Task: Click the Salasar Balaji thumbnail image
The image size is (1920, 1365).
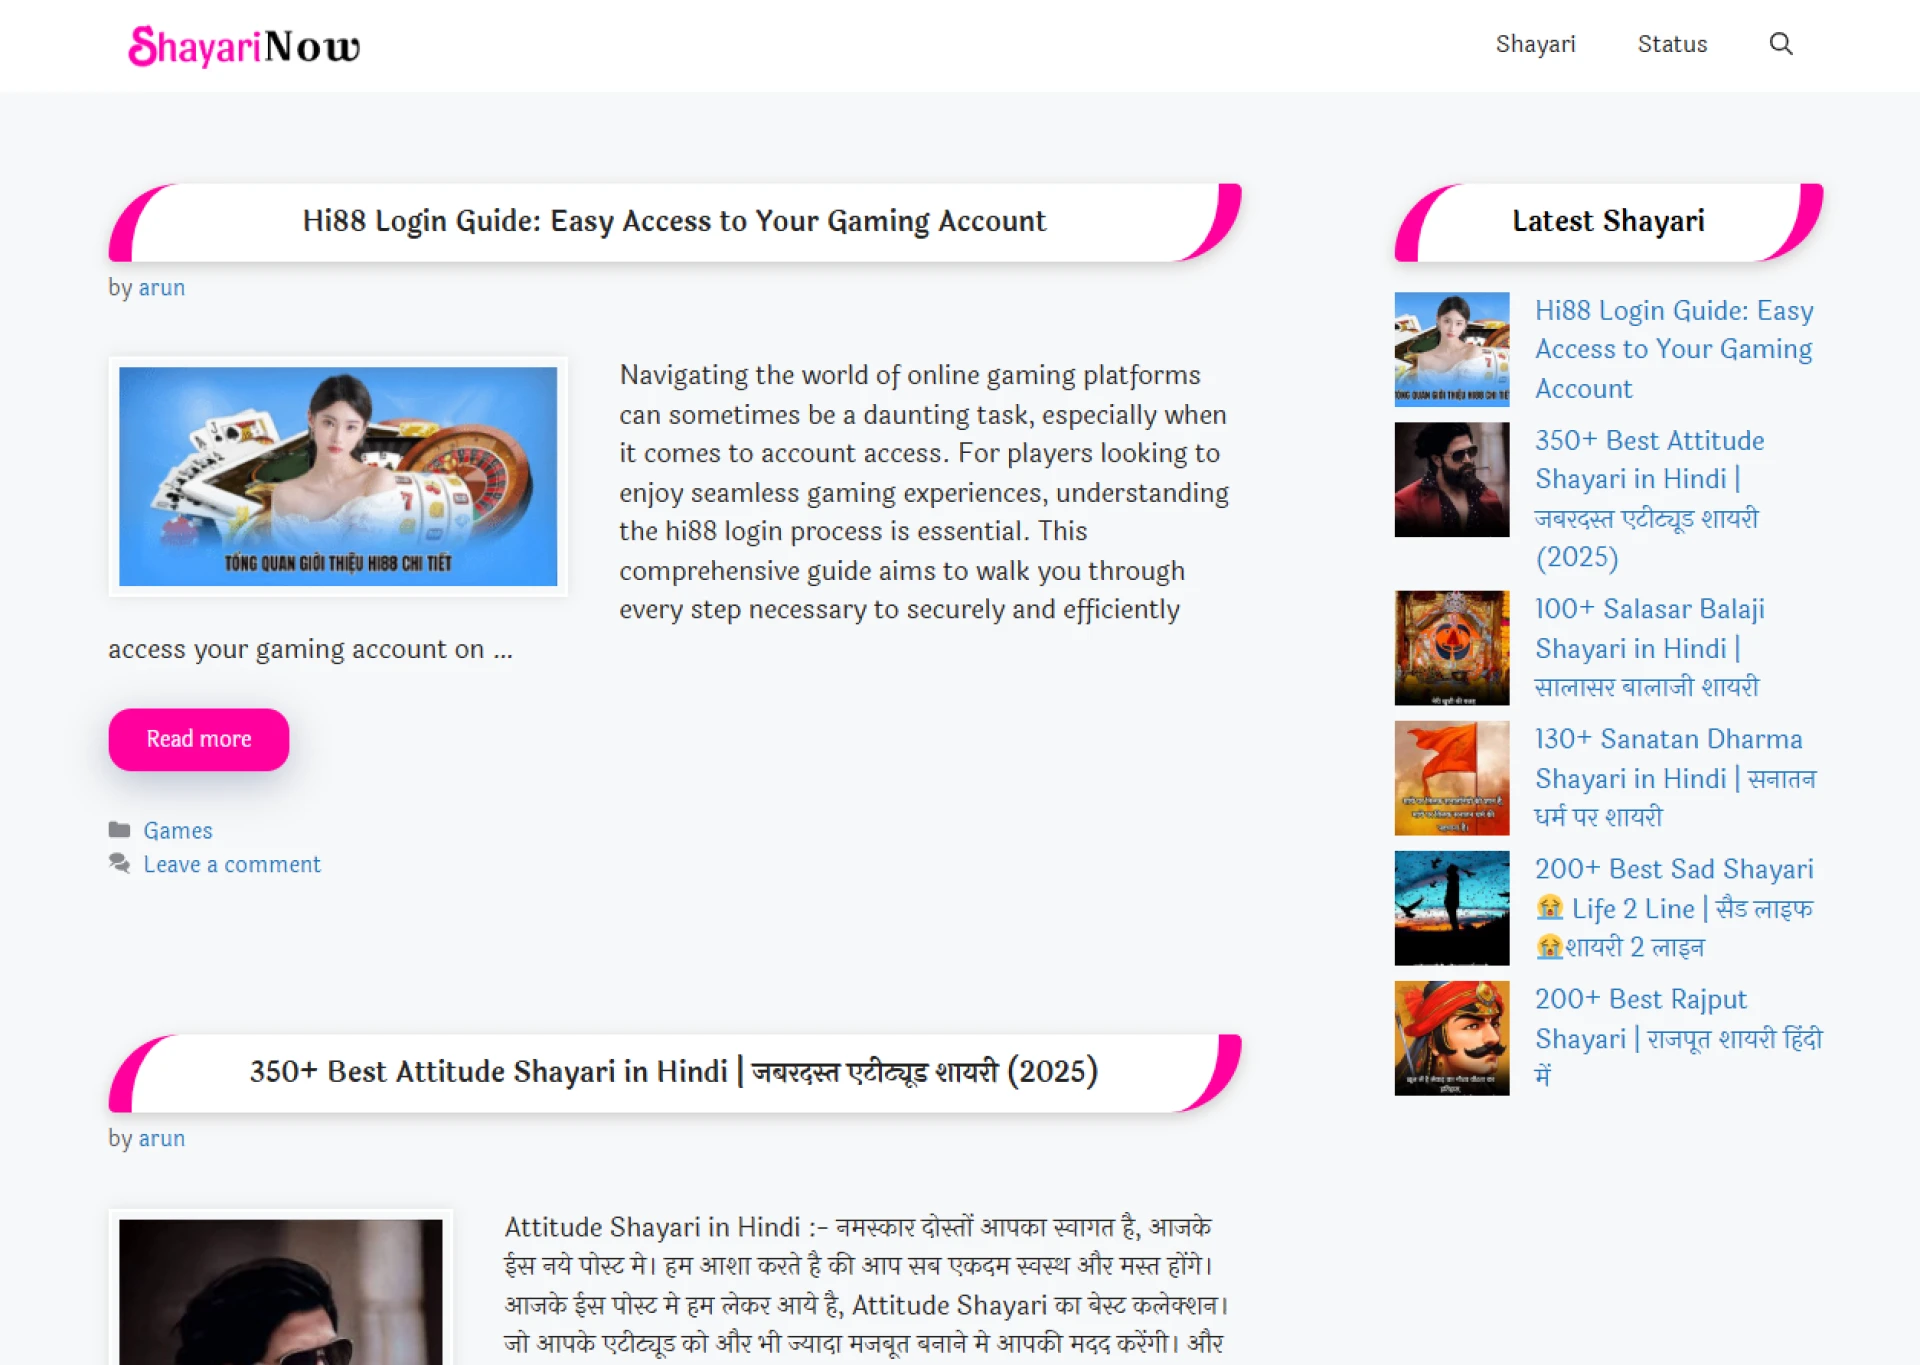Action: [x=1451, y=648]
